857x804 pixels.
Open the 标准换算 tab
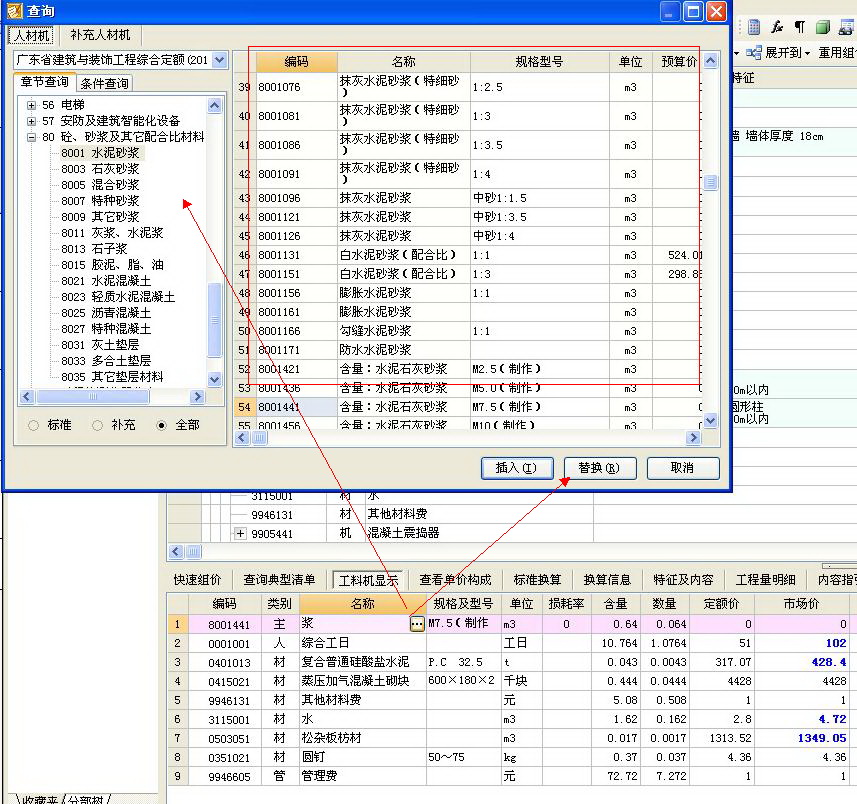point(537,580)
